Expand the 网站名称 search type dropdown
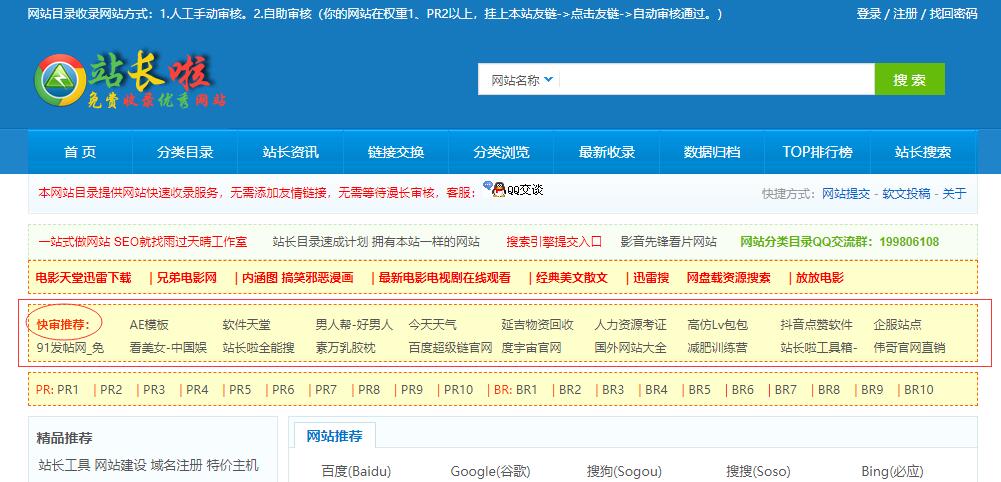This screenshot has width=1001, height=482. click(521, 80)
